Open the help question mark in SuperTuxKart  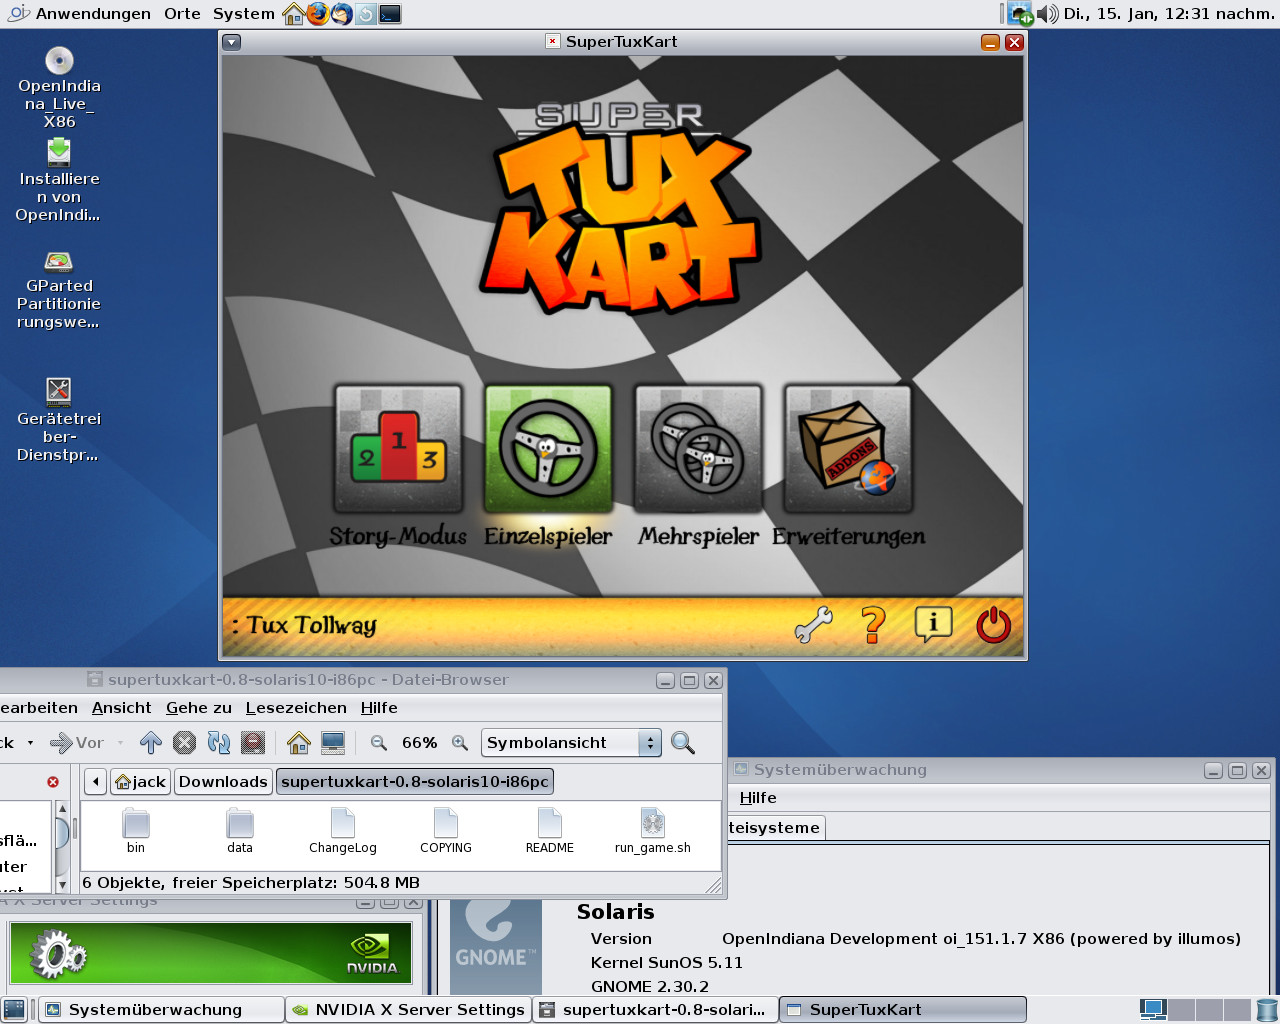click(873, 625)
